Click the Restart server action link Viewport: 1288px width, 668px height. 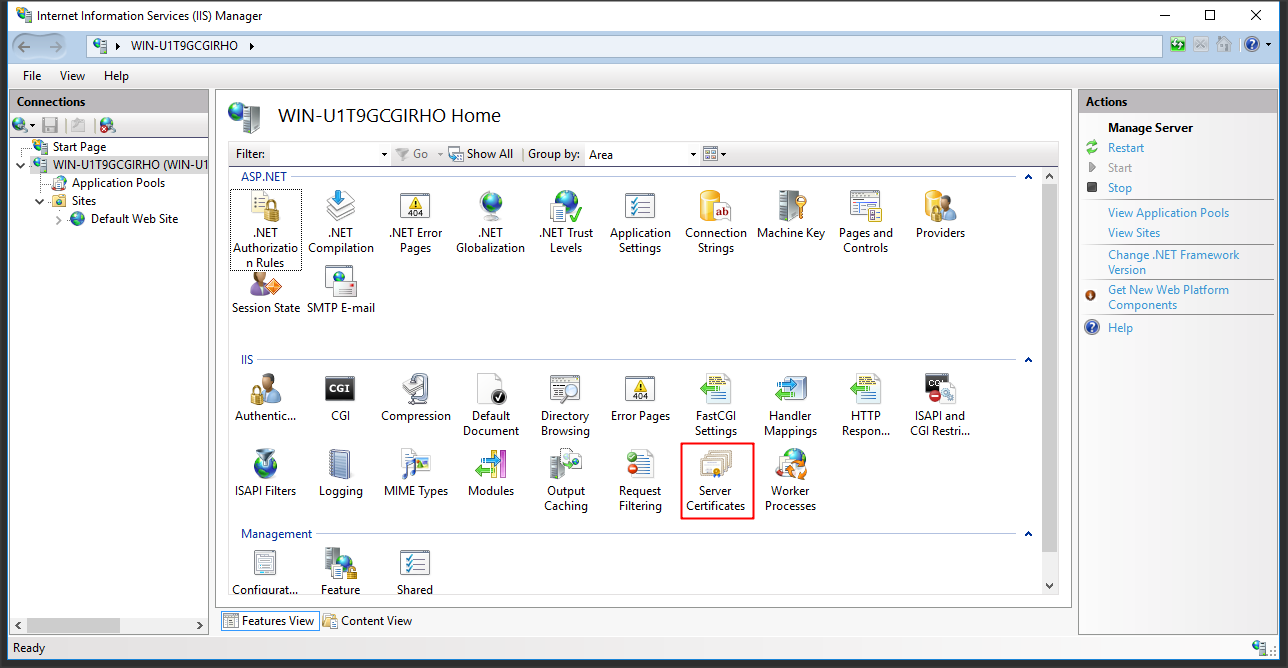coord(1125,148)
